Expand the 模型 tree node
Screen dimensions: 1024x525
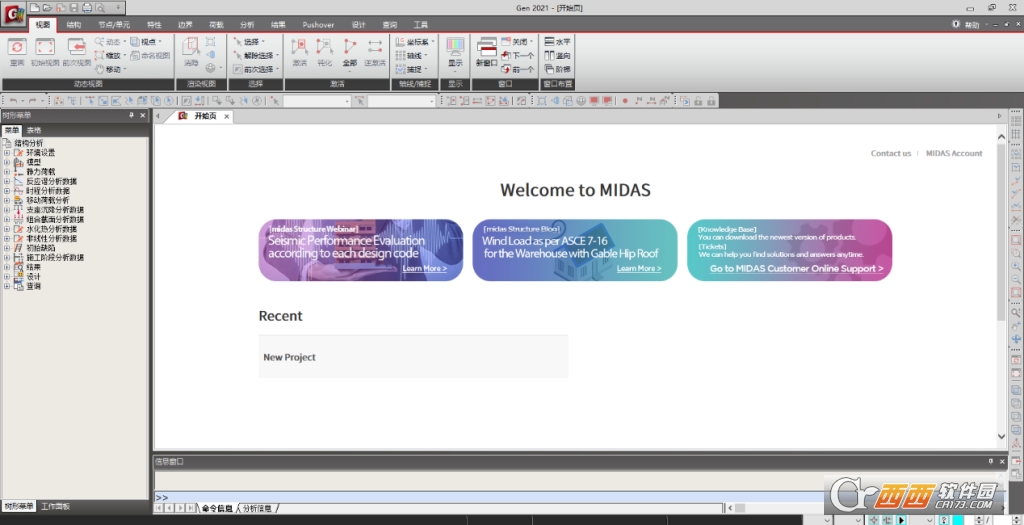[x=7, y=162]
